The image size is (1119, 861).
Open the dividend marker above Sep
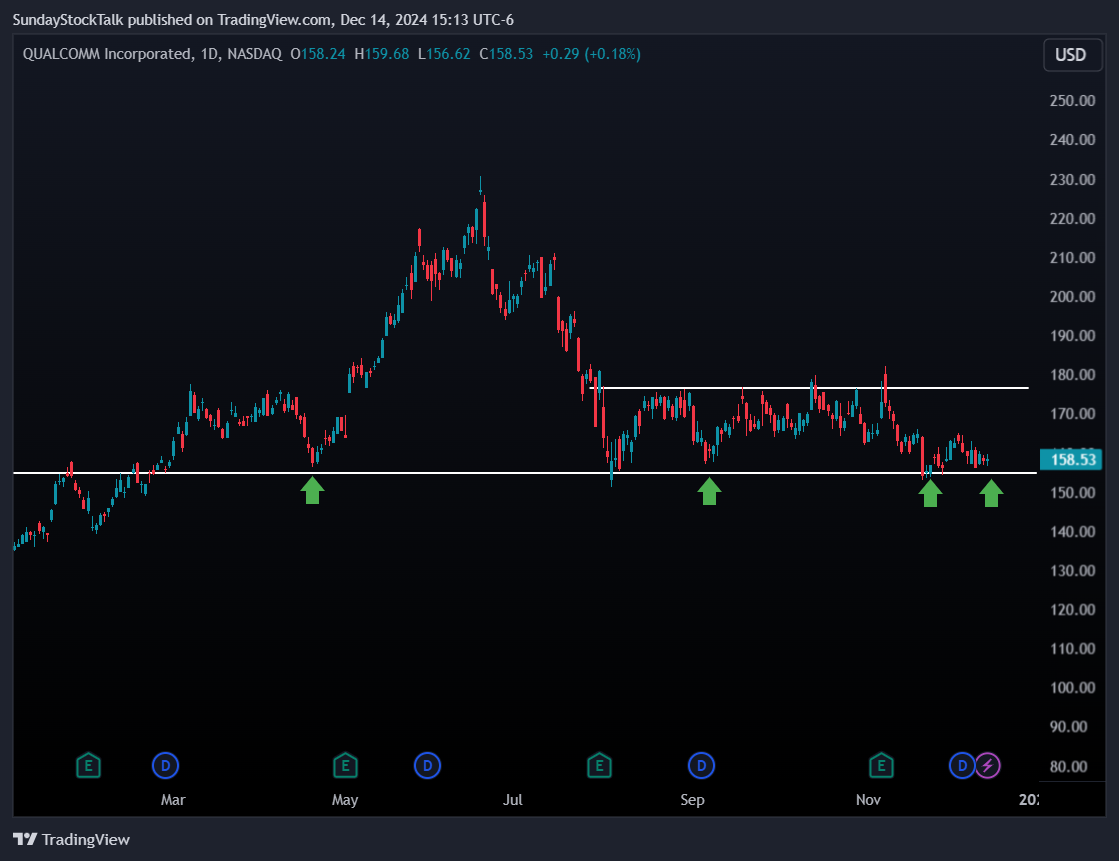pos(702,766)
